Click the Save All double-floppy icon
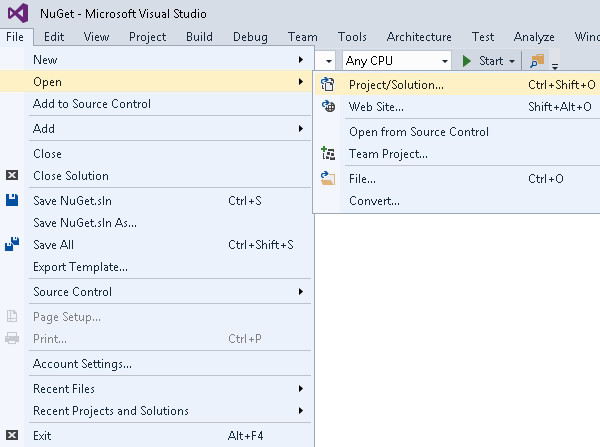Screen dimensions: 600x447 tap(12, 245)
